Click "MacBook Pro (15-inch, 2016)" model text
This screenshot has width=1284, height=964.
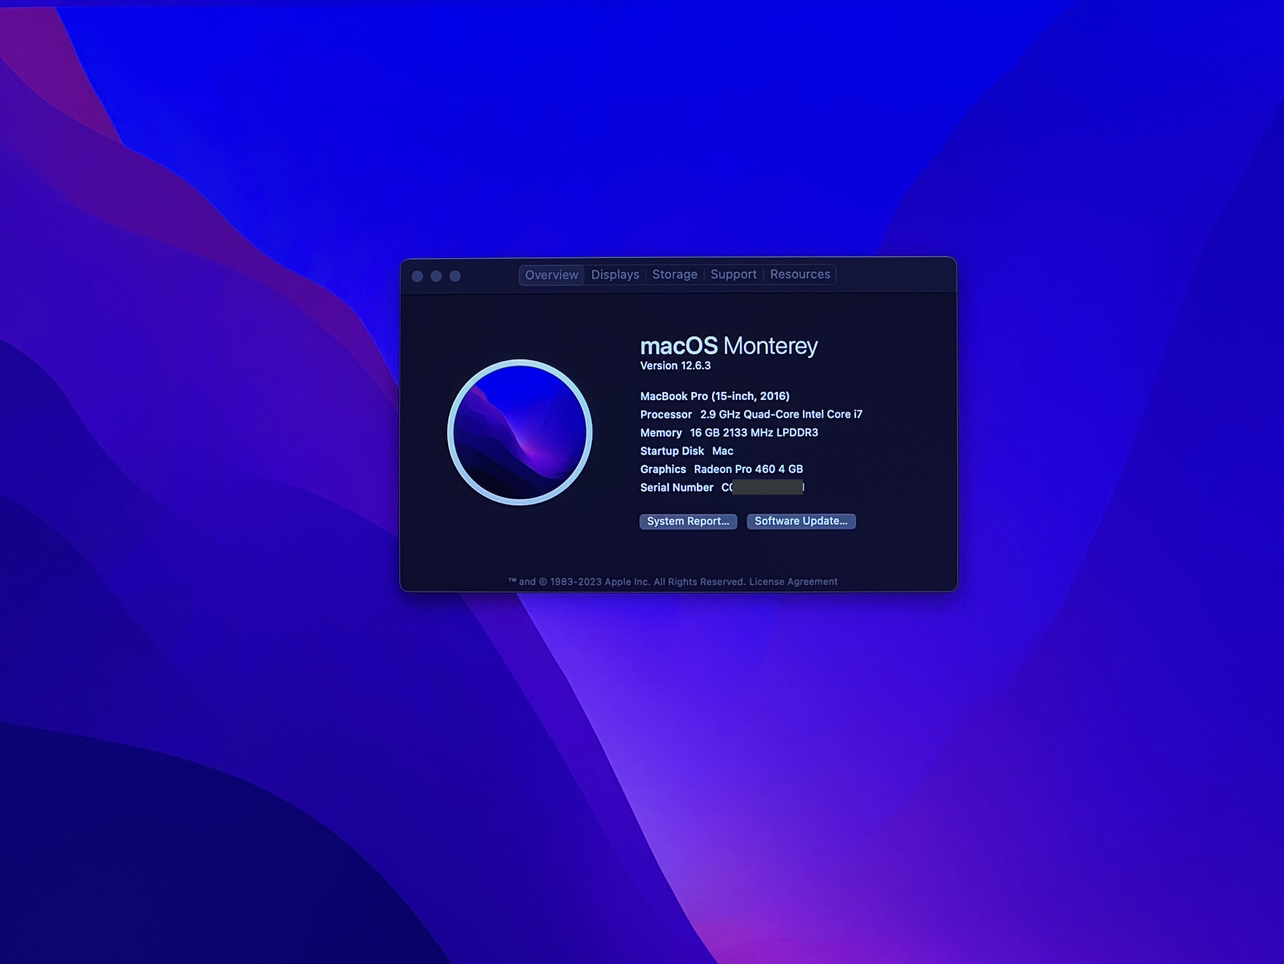coord(715,396)
